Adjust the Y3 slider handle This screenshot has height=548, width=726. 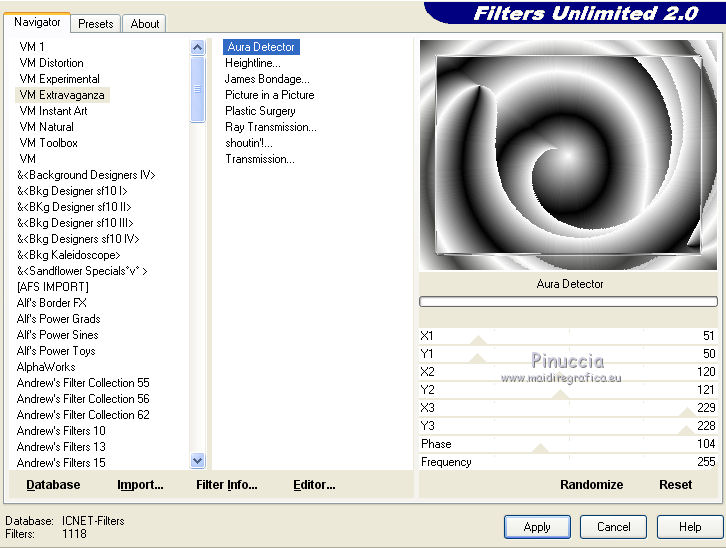click(687, 431)
